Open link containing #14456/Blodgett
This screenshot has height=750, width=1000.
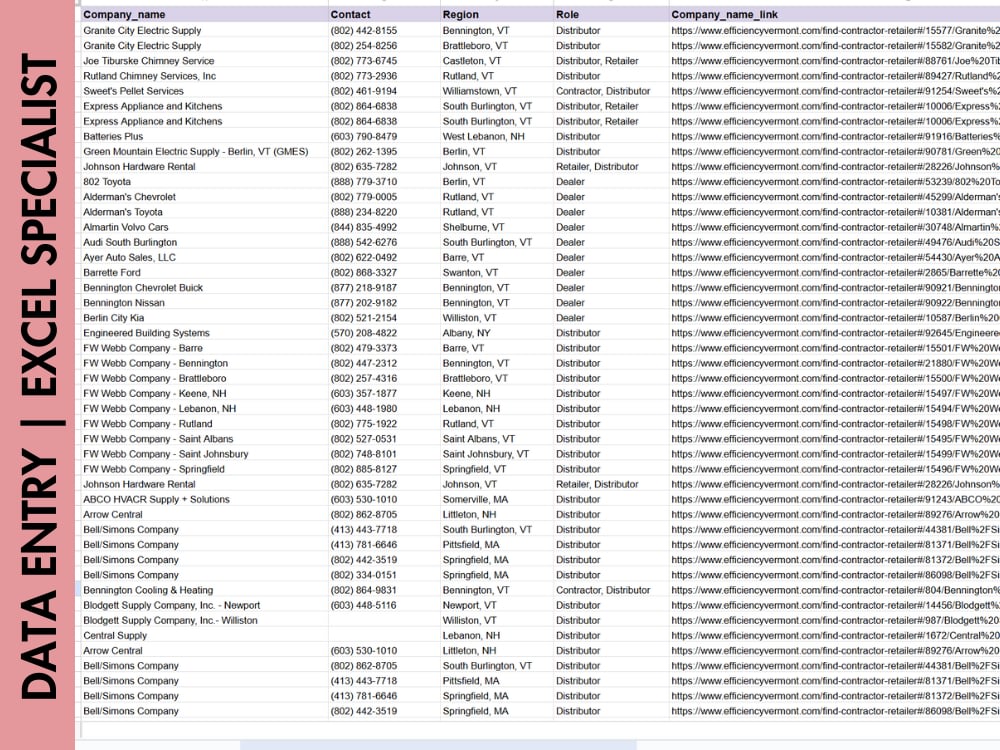[835, 605]
